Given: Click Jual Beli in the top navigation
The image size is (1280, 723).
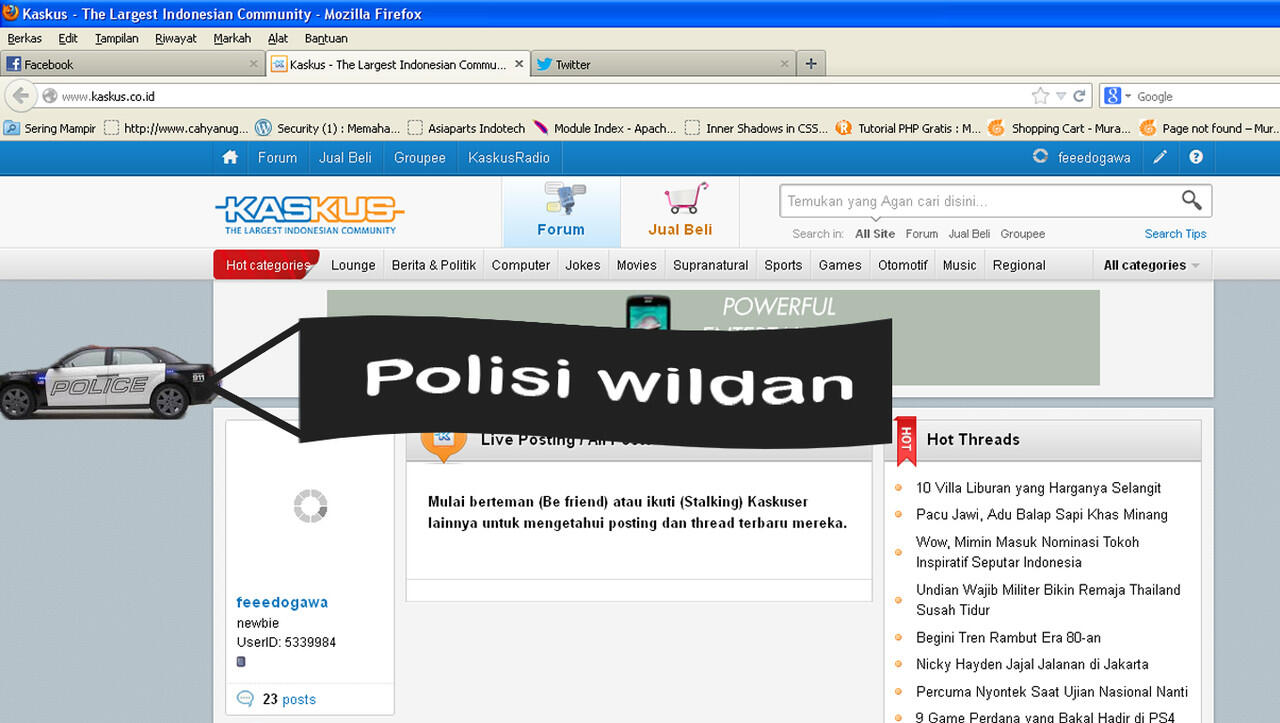Looking at the screenshot, I should coord(345,158).
